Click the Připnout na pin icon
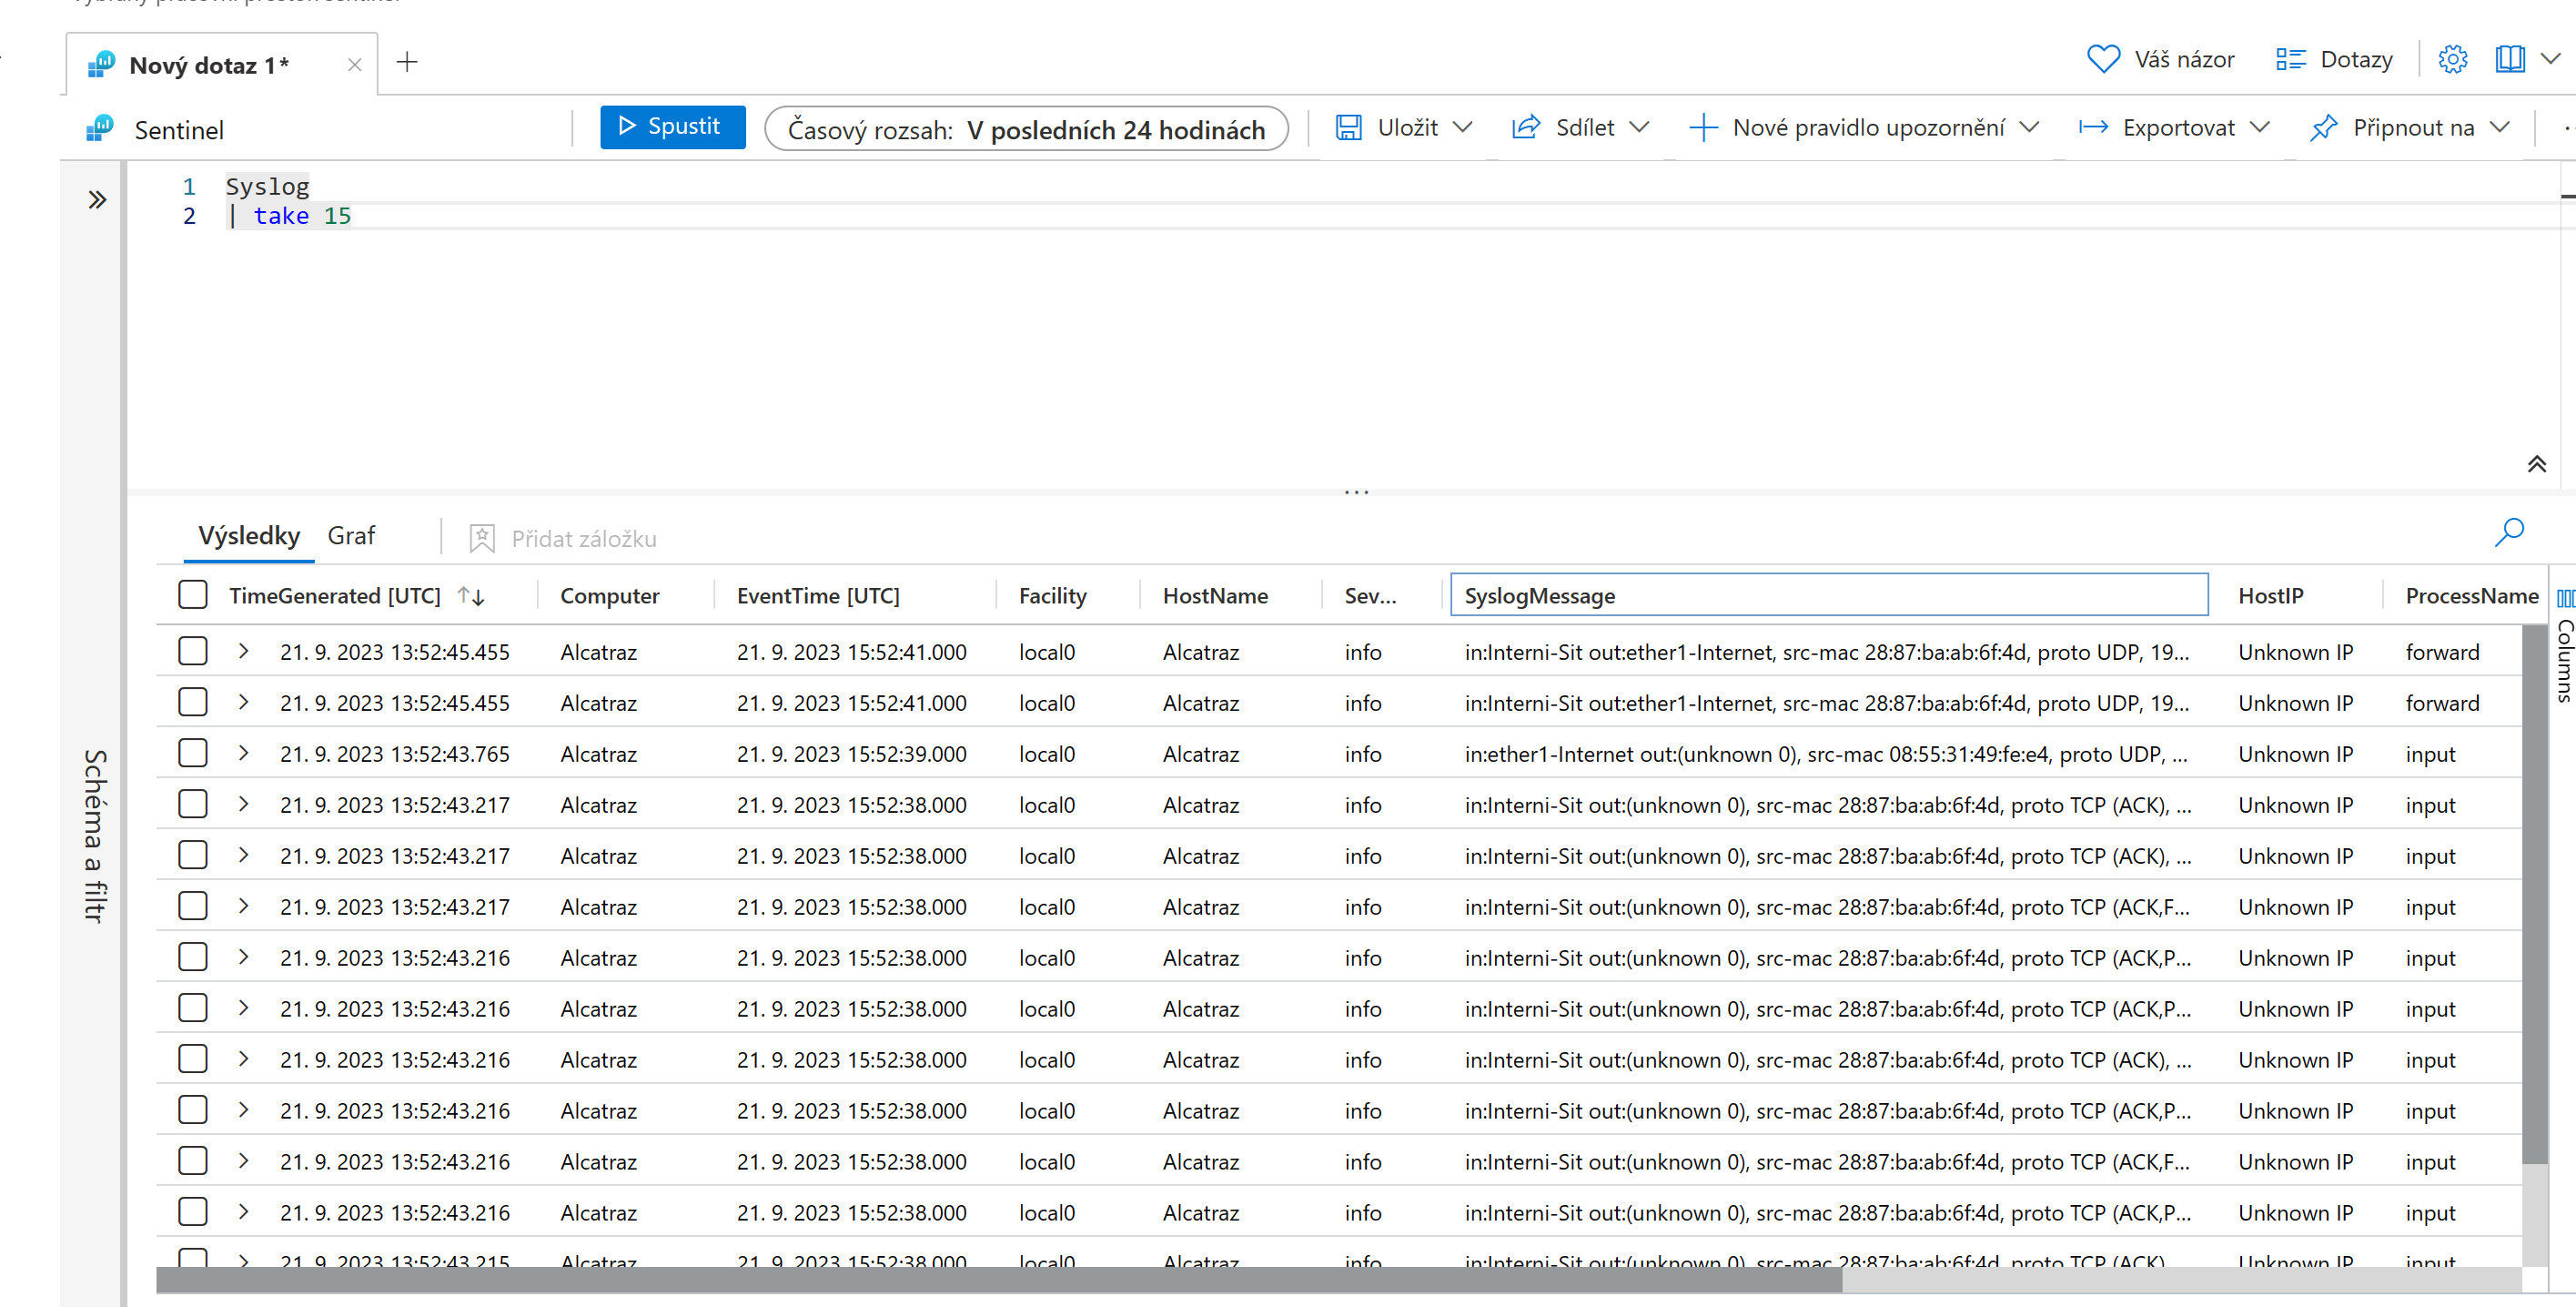 coord(2323,127)
